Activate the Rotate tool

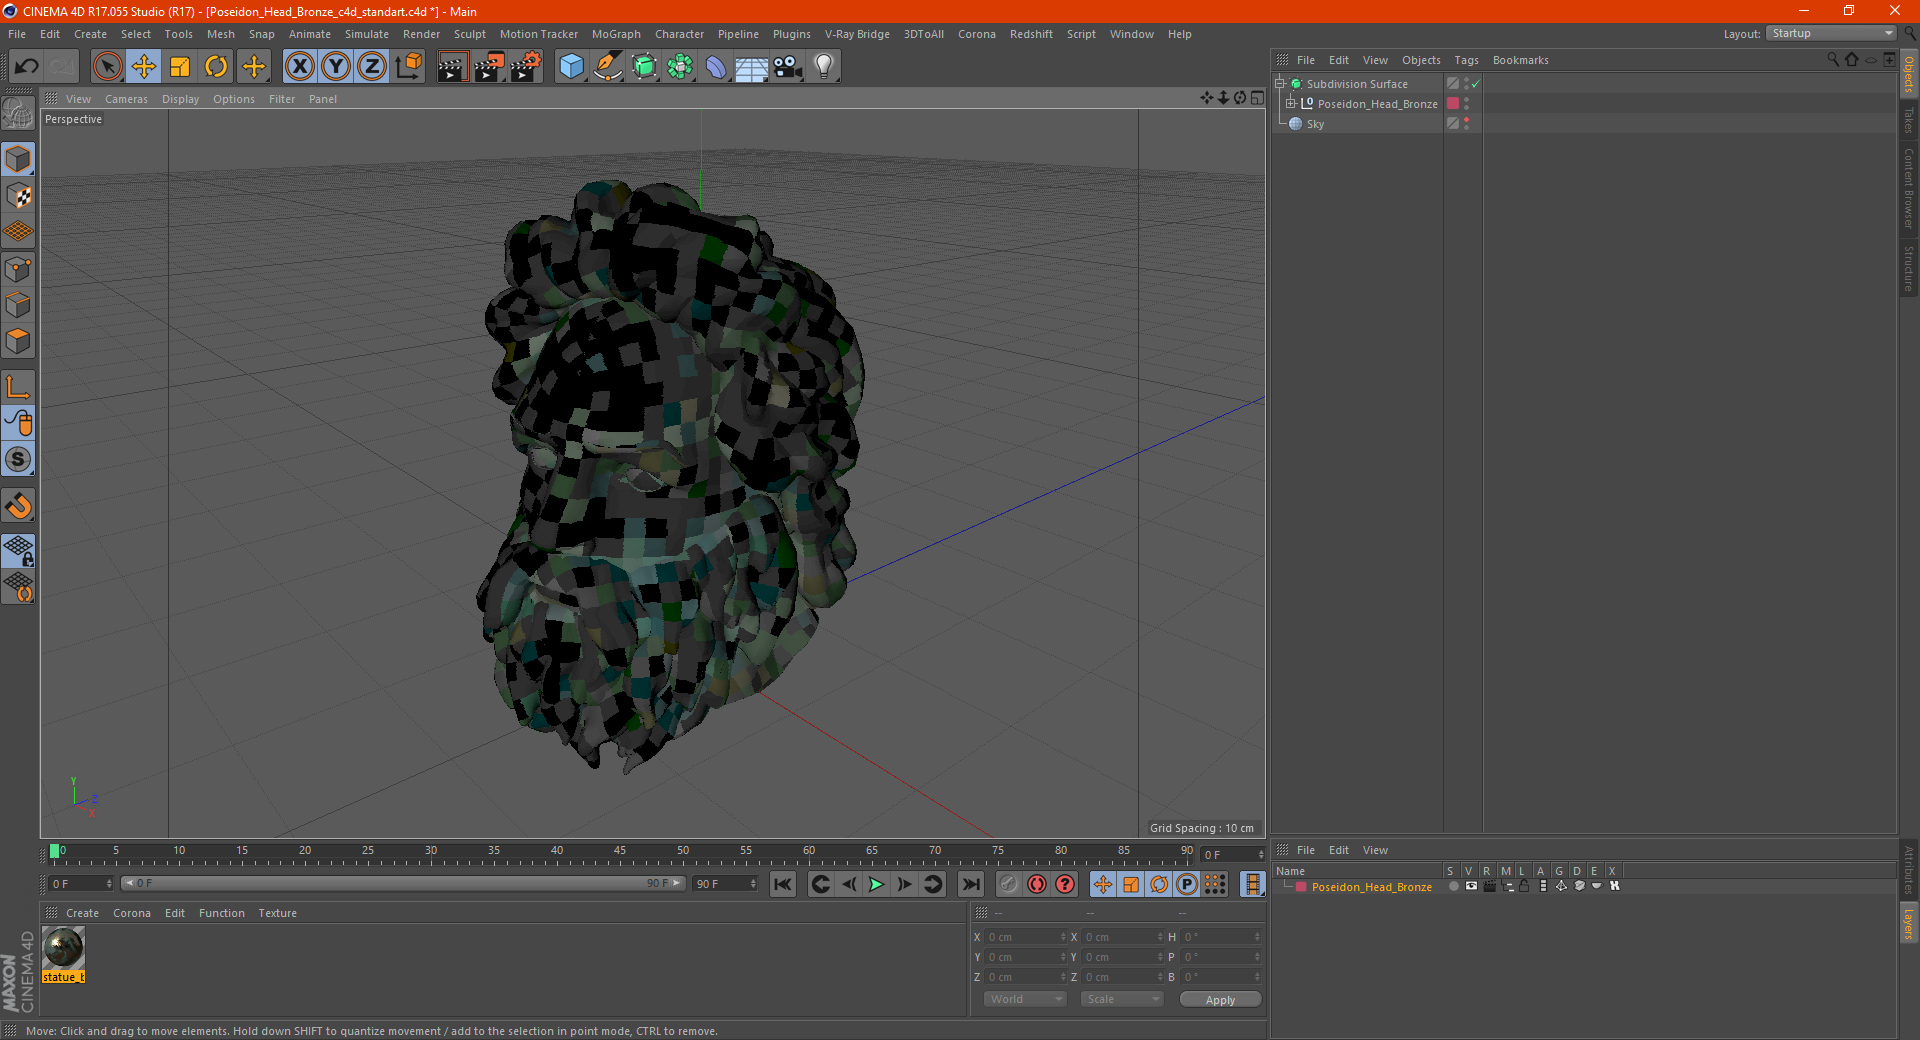[x=216, y=67]
